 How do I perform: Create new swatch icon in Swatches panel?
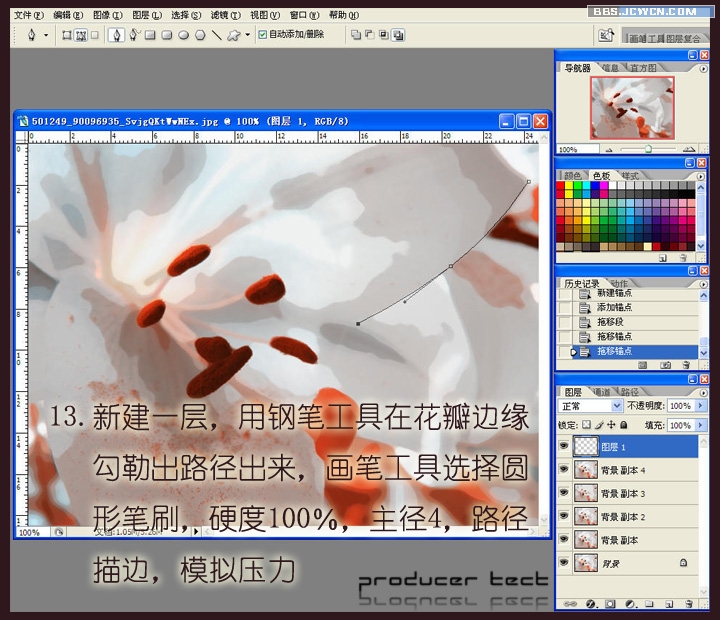[663, 258]
